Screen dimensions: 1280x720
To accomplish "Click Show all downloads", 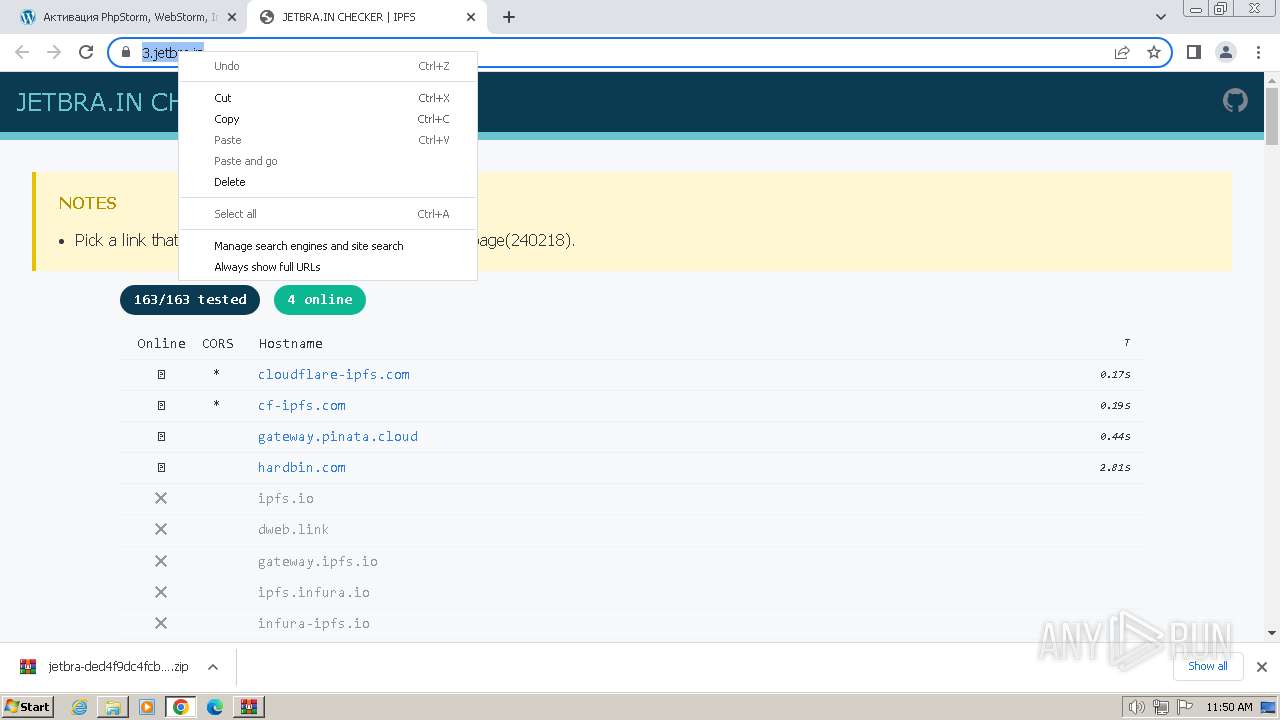I will click(x=1207, y=666).
